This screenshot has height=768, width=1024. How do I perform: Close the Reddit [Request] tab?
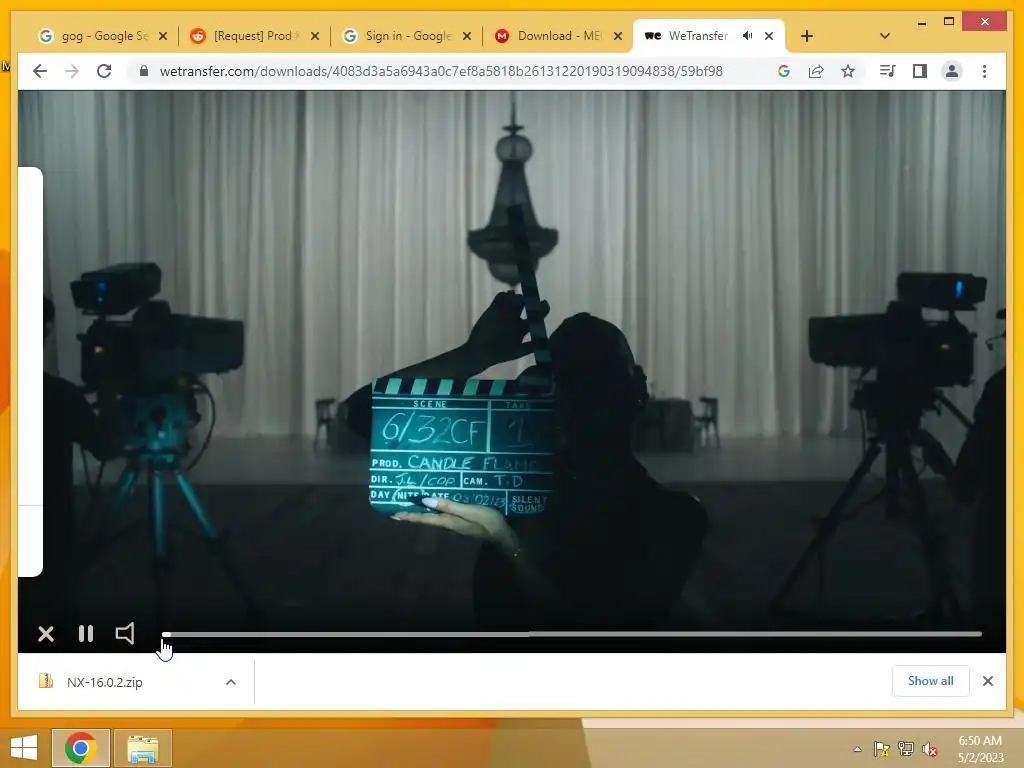[x=315, y=37]
